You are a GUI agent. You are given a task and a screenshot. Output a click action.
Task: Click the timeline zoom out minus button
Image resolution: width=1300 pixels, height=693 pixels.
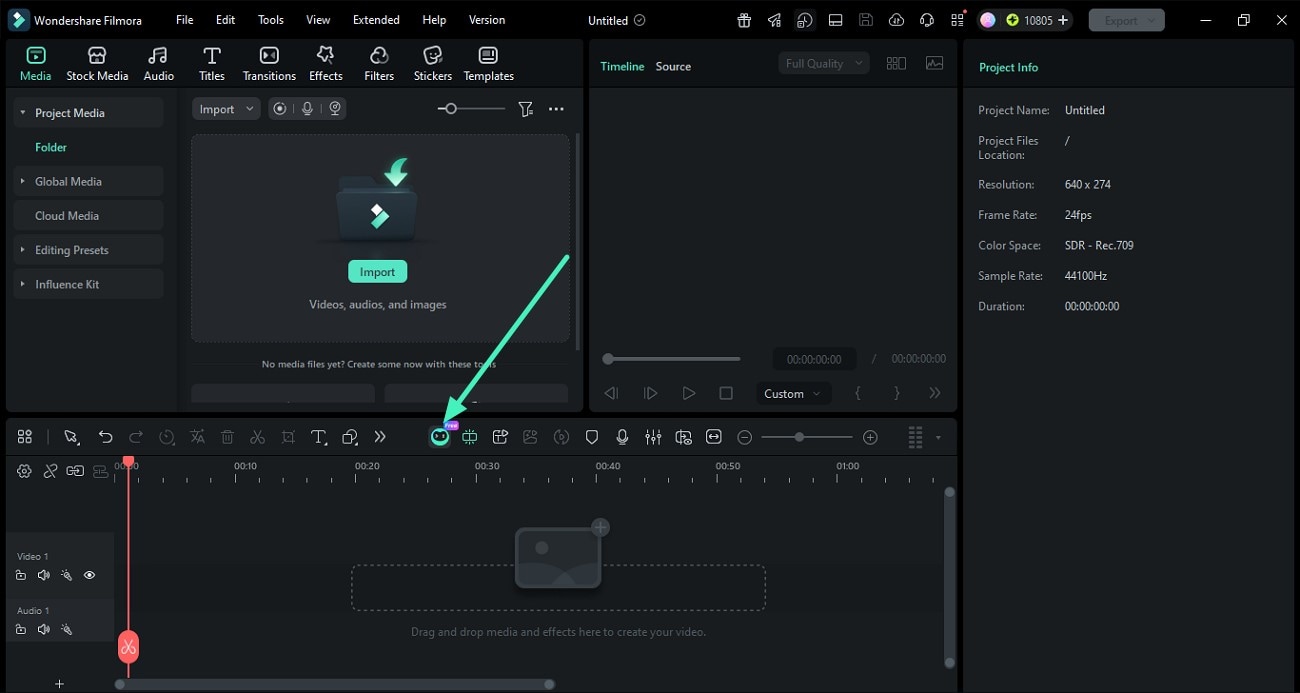(x=744, y=437)
